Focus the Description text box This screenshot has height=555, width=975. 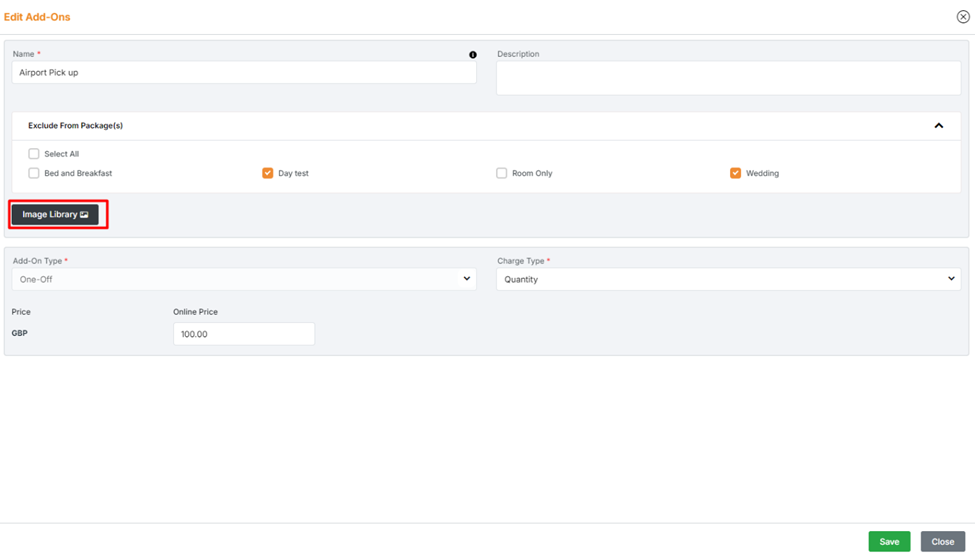pyautogui.click(x=728, y=78)
